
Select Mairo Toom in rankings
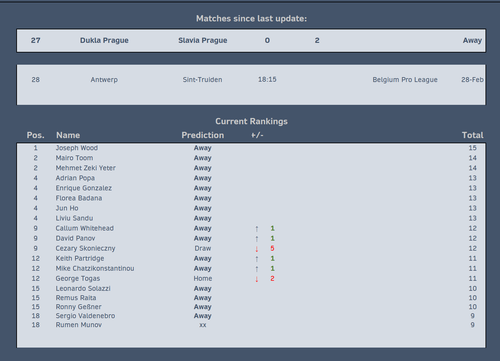point(74,158)
